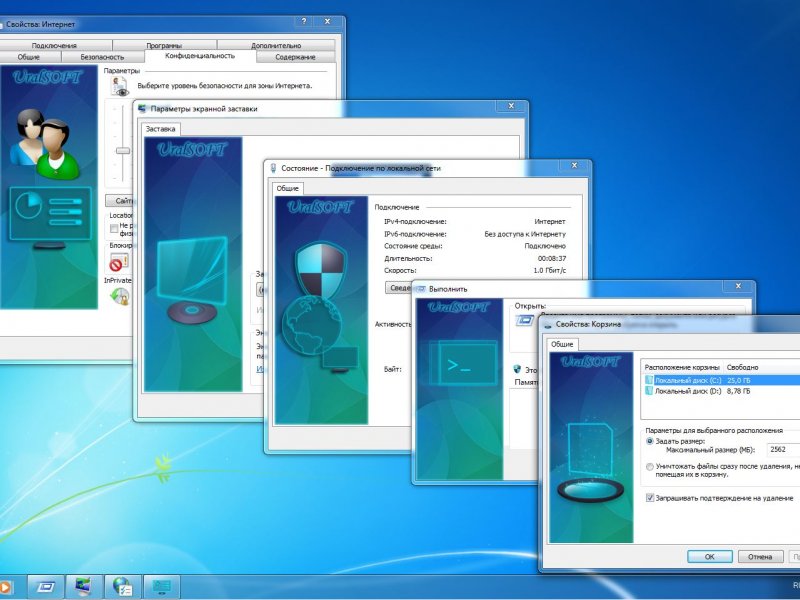Screen dimensions: 800x600
Task: Click OK in Recycle Bin properties
Action: [x=710, y=557]
